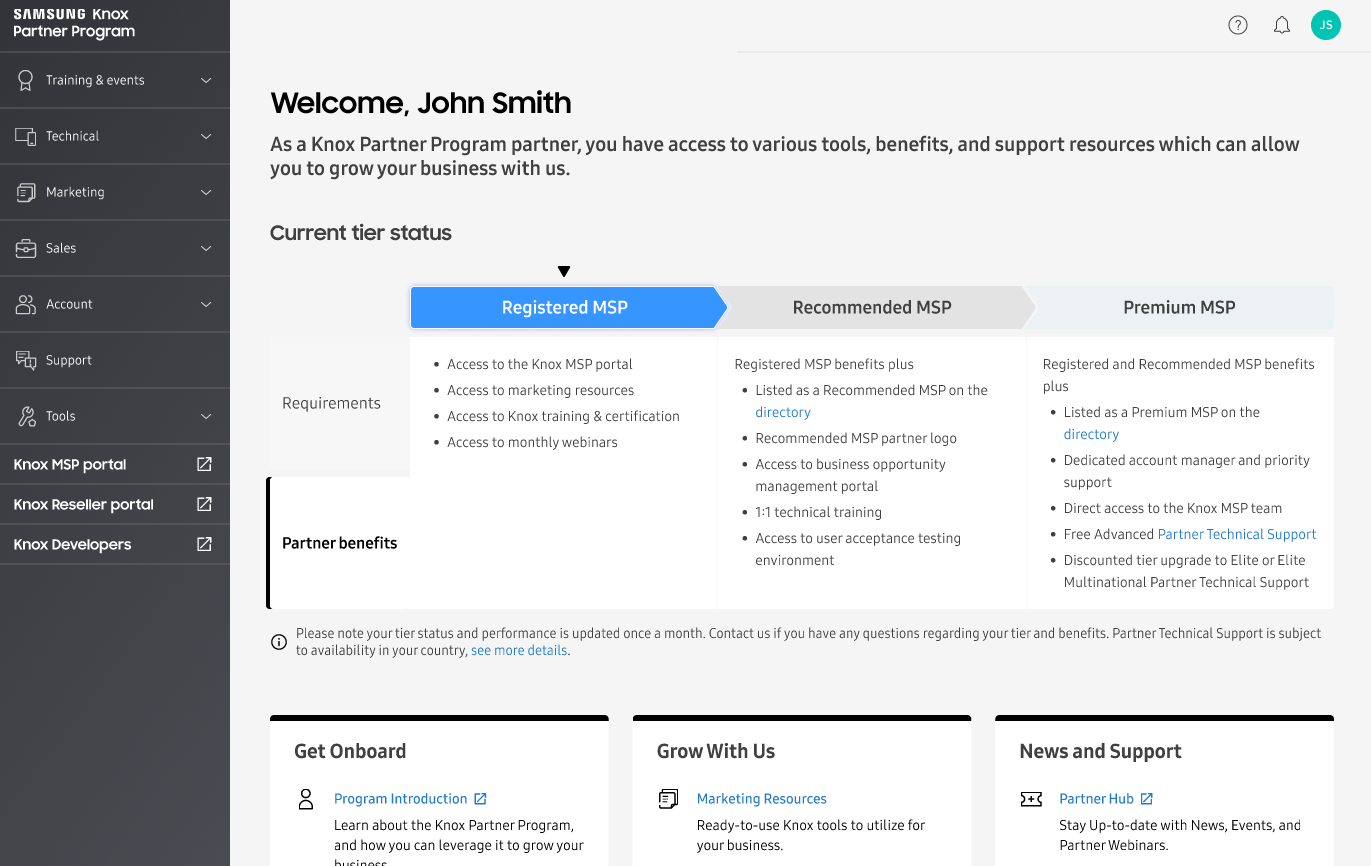Expand the Training & events menu chevron
The height and width of the screenshot is (866, 1371).
pos(206,80)
